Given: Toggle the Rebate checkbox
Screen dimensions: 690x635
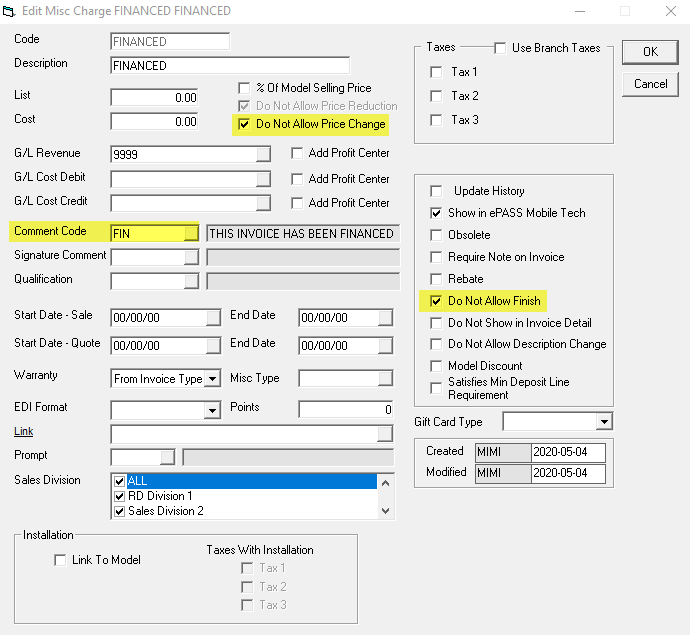Looking at the screenshot, I should (436, 279).
